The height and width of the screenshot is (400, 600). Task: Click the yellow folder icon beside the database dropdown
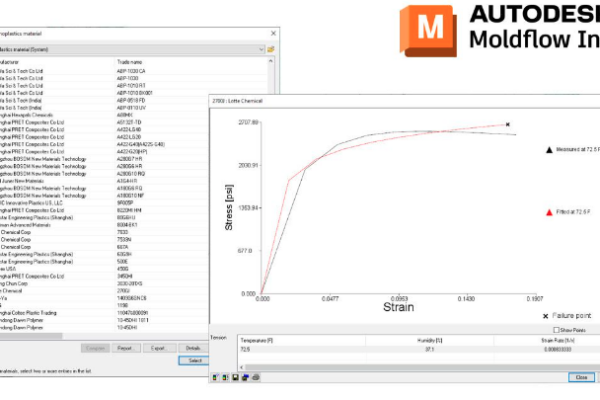click(x=271, y=49)
